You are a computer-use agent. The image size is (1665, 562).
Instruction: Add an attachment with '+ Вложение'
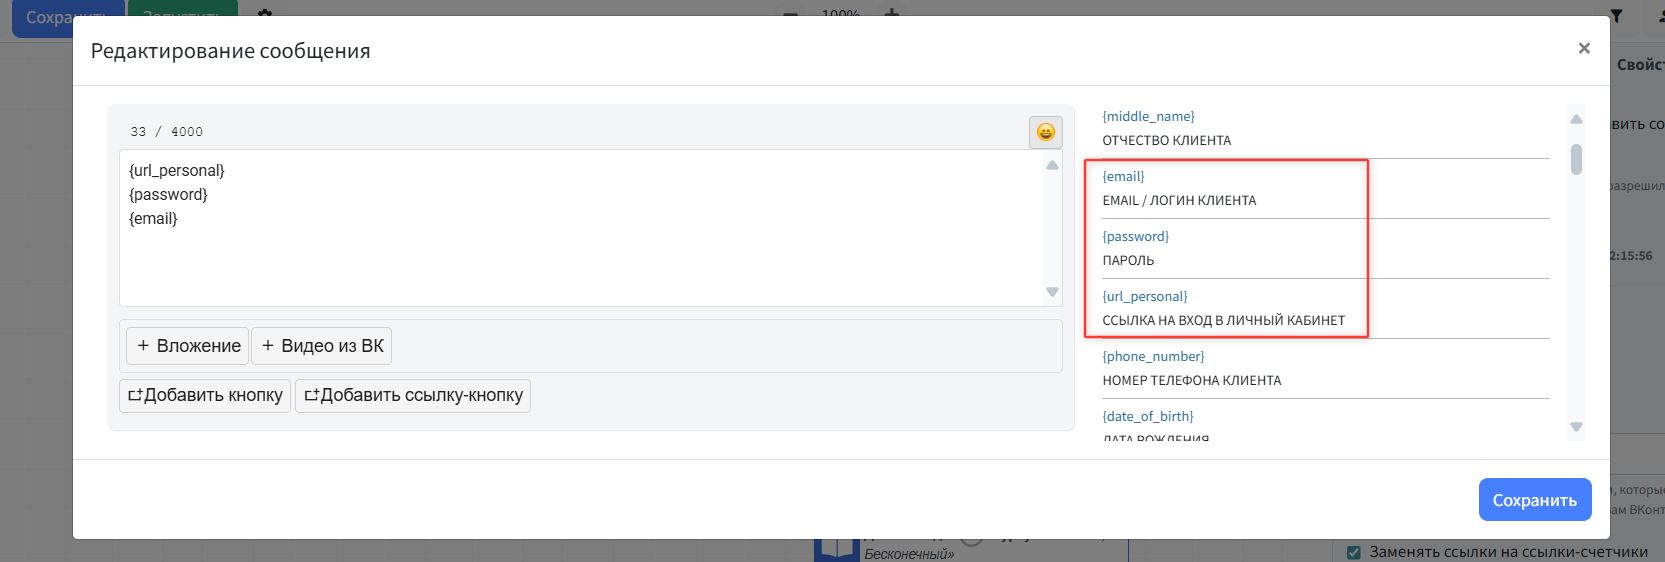(x=188, y=346)
